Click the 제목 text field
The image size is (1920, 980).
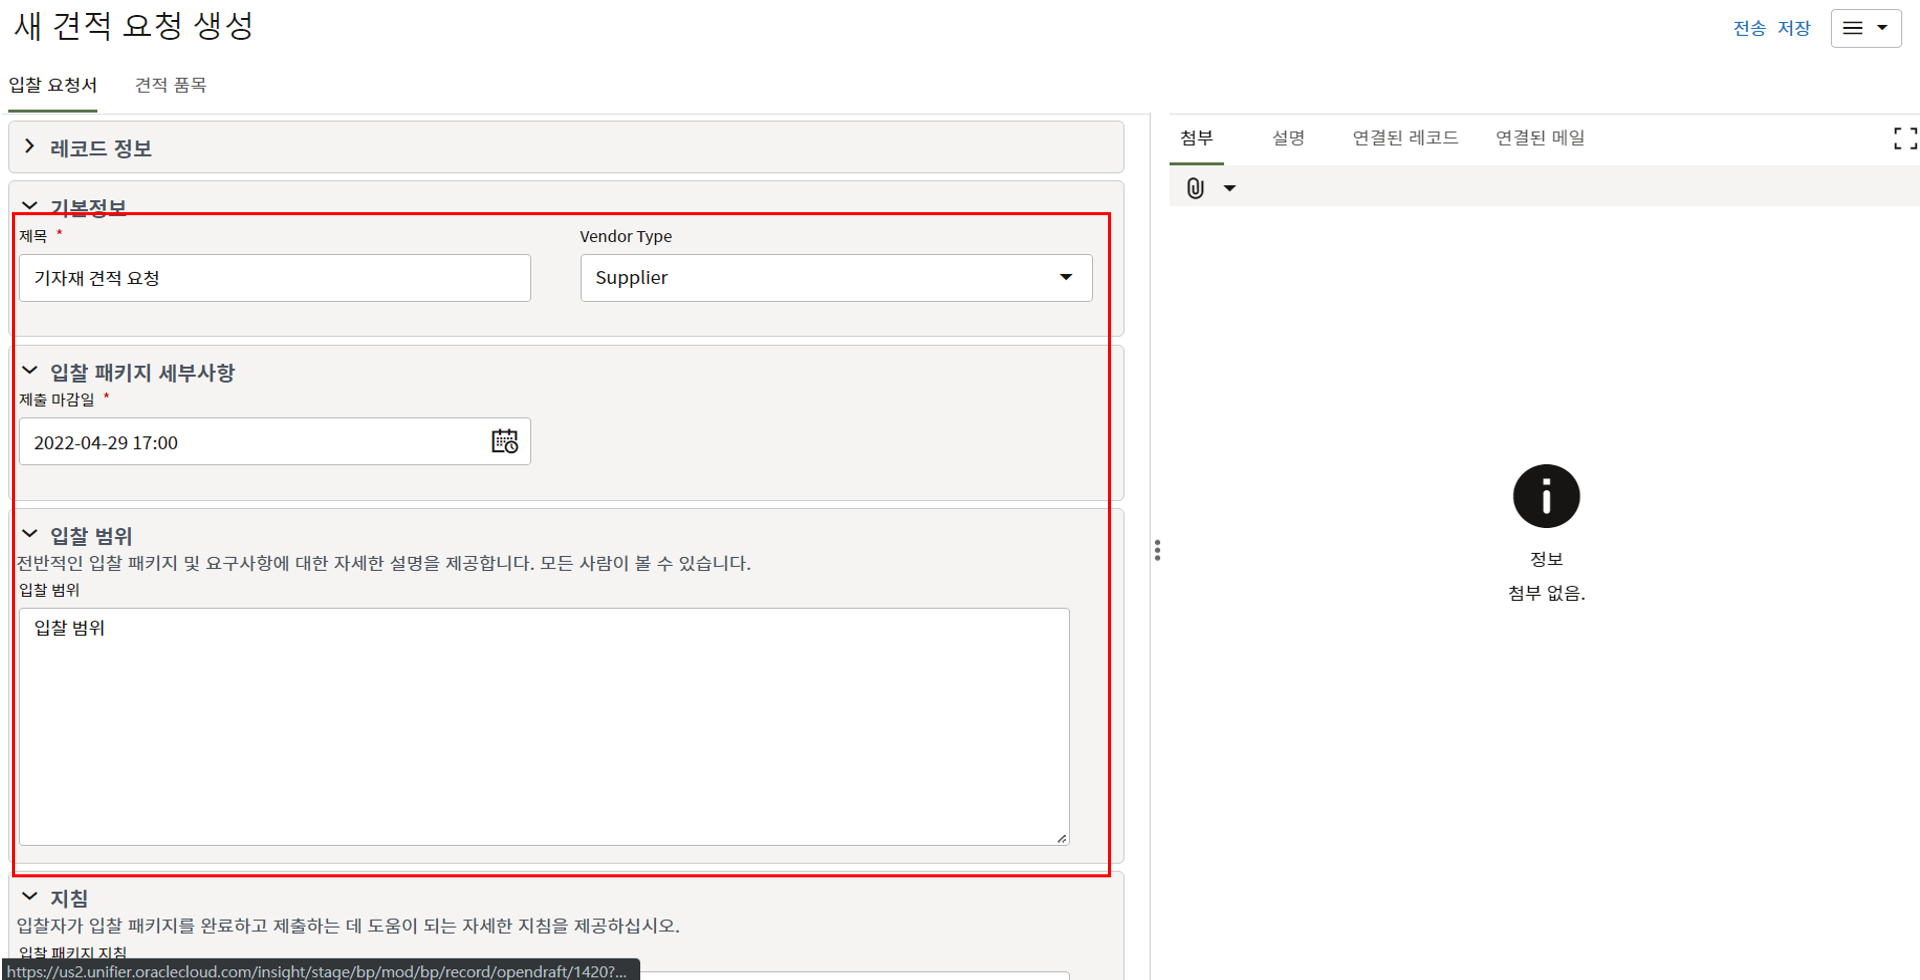click(x=275, y=278)
